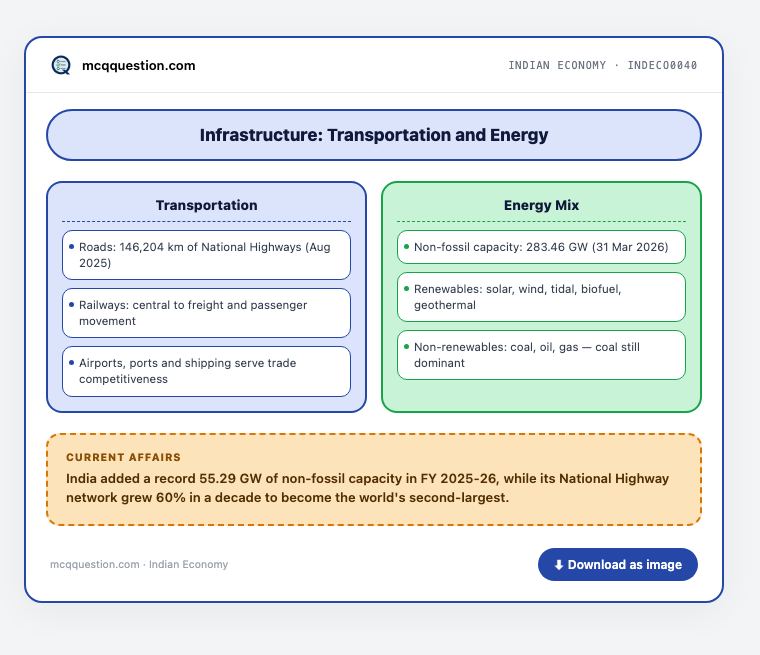This screenshot has height=655, width=760.
Task: Click the green bullet beside Non-fossil capacity
Action: pyautogui.click(x=406, y=247)
